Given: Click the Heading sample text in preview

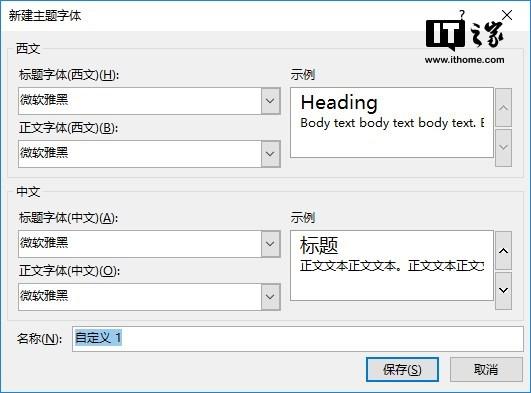Looking at the screenshot, I should pos(339,103).
